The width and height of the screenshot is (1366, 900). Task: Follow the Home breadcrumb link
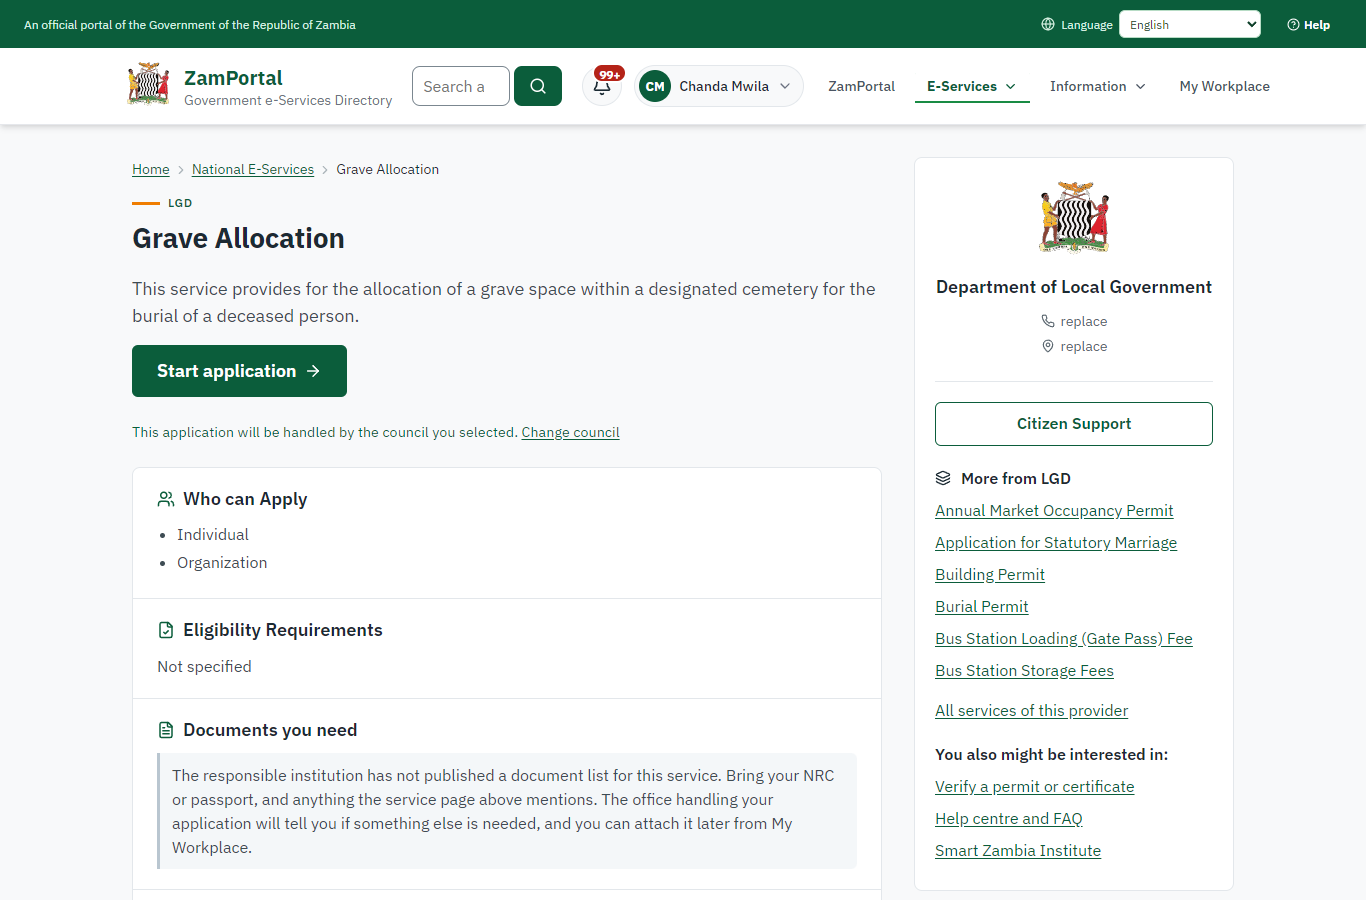point(151,169)
